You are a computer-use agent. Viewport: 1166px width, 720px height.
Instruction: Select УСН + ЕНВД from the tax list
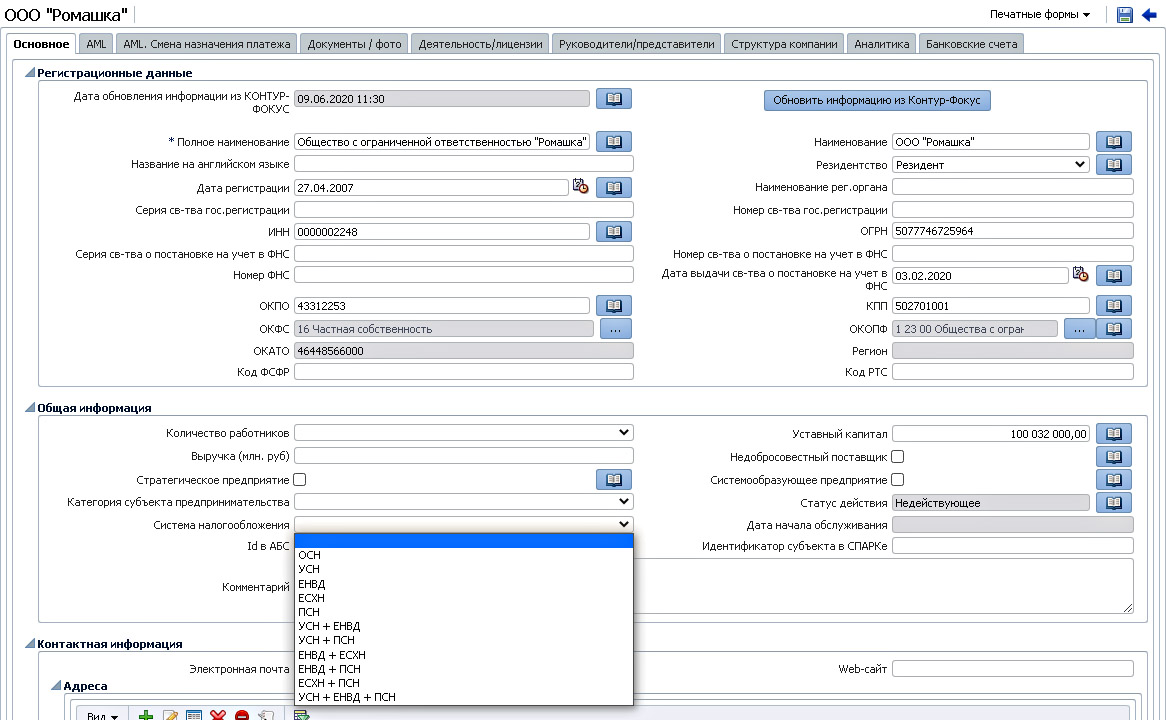coord(328,626)
